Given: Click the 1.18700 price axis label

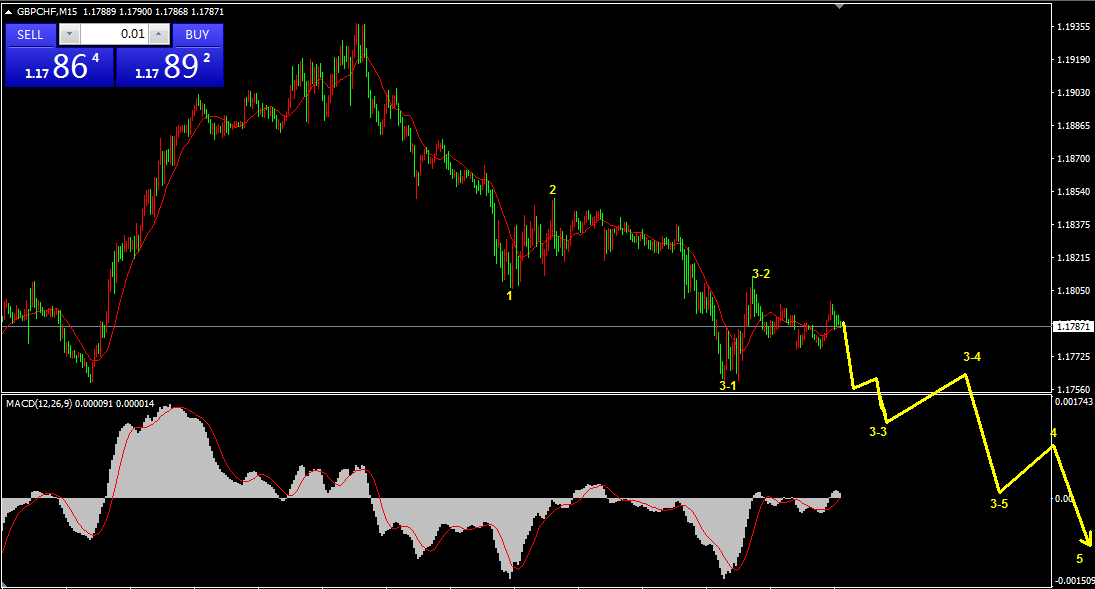Looking at the screenshot, I should pos(1073,159).
